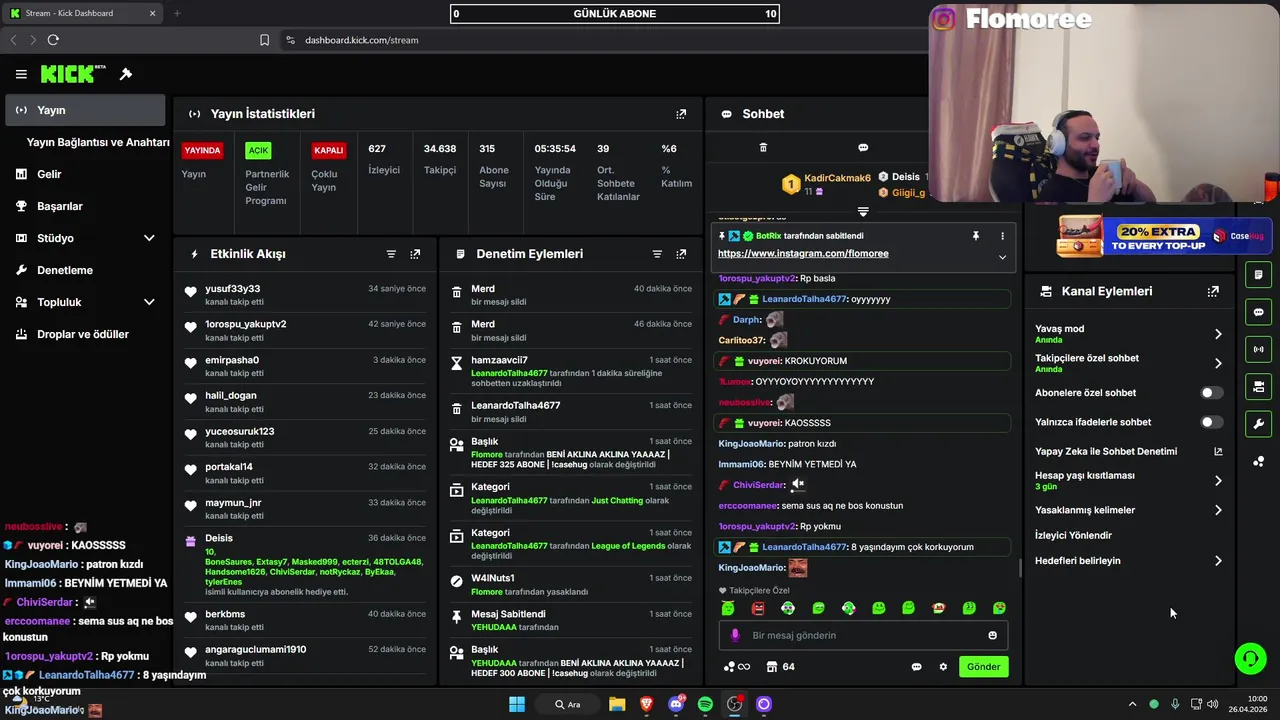Open Yayın Bağlantısı ve Anahtarı page
This screenshot has height=720, width=1280.
(x=98, y=142)
